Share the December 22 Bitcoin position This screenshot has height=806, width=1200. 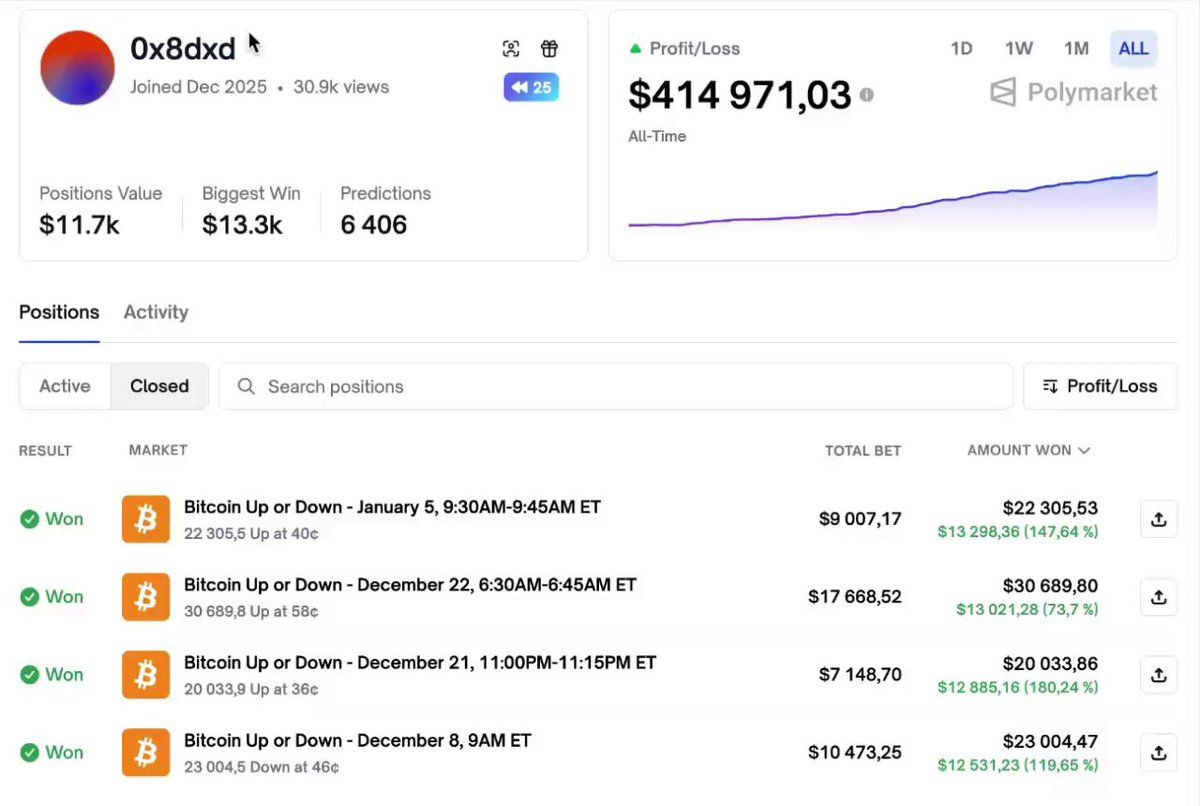(x=1158, y=597)
